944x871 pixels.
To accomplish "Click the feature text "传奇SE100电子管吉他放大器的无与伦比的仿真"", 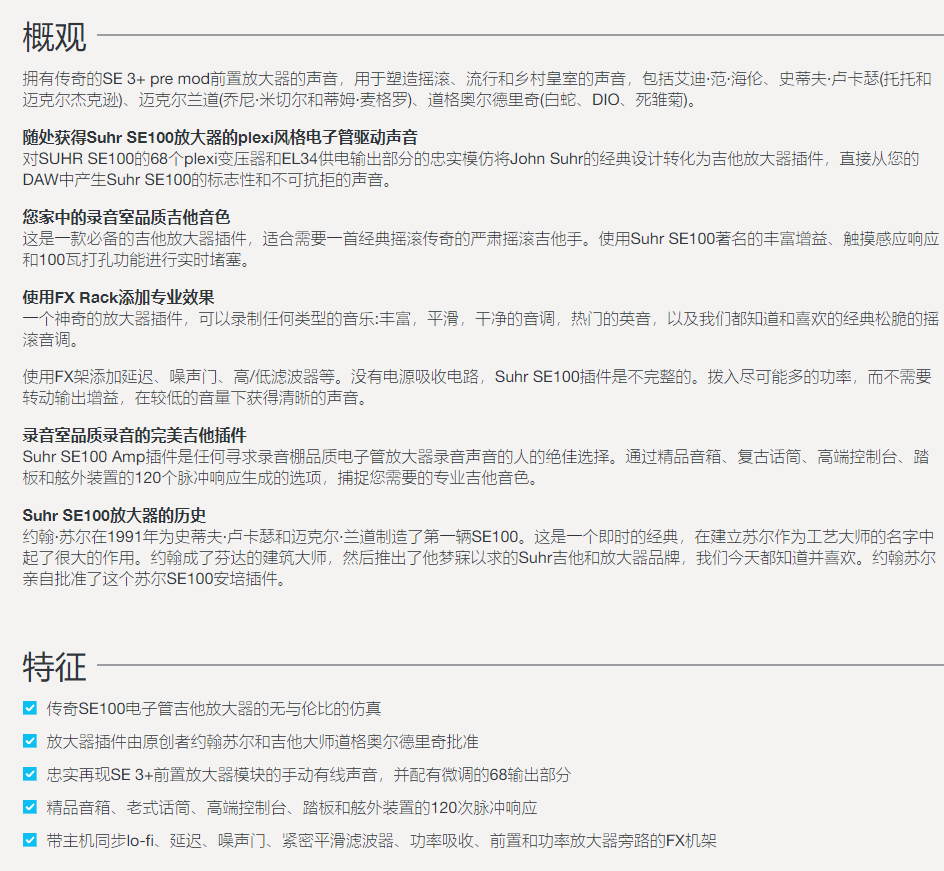I will (x=214, y=708).
